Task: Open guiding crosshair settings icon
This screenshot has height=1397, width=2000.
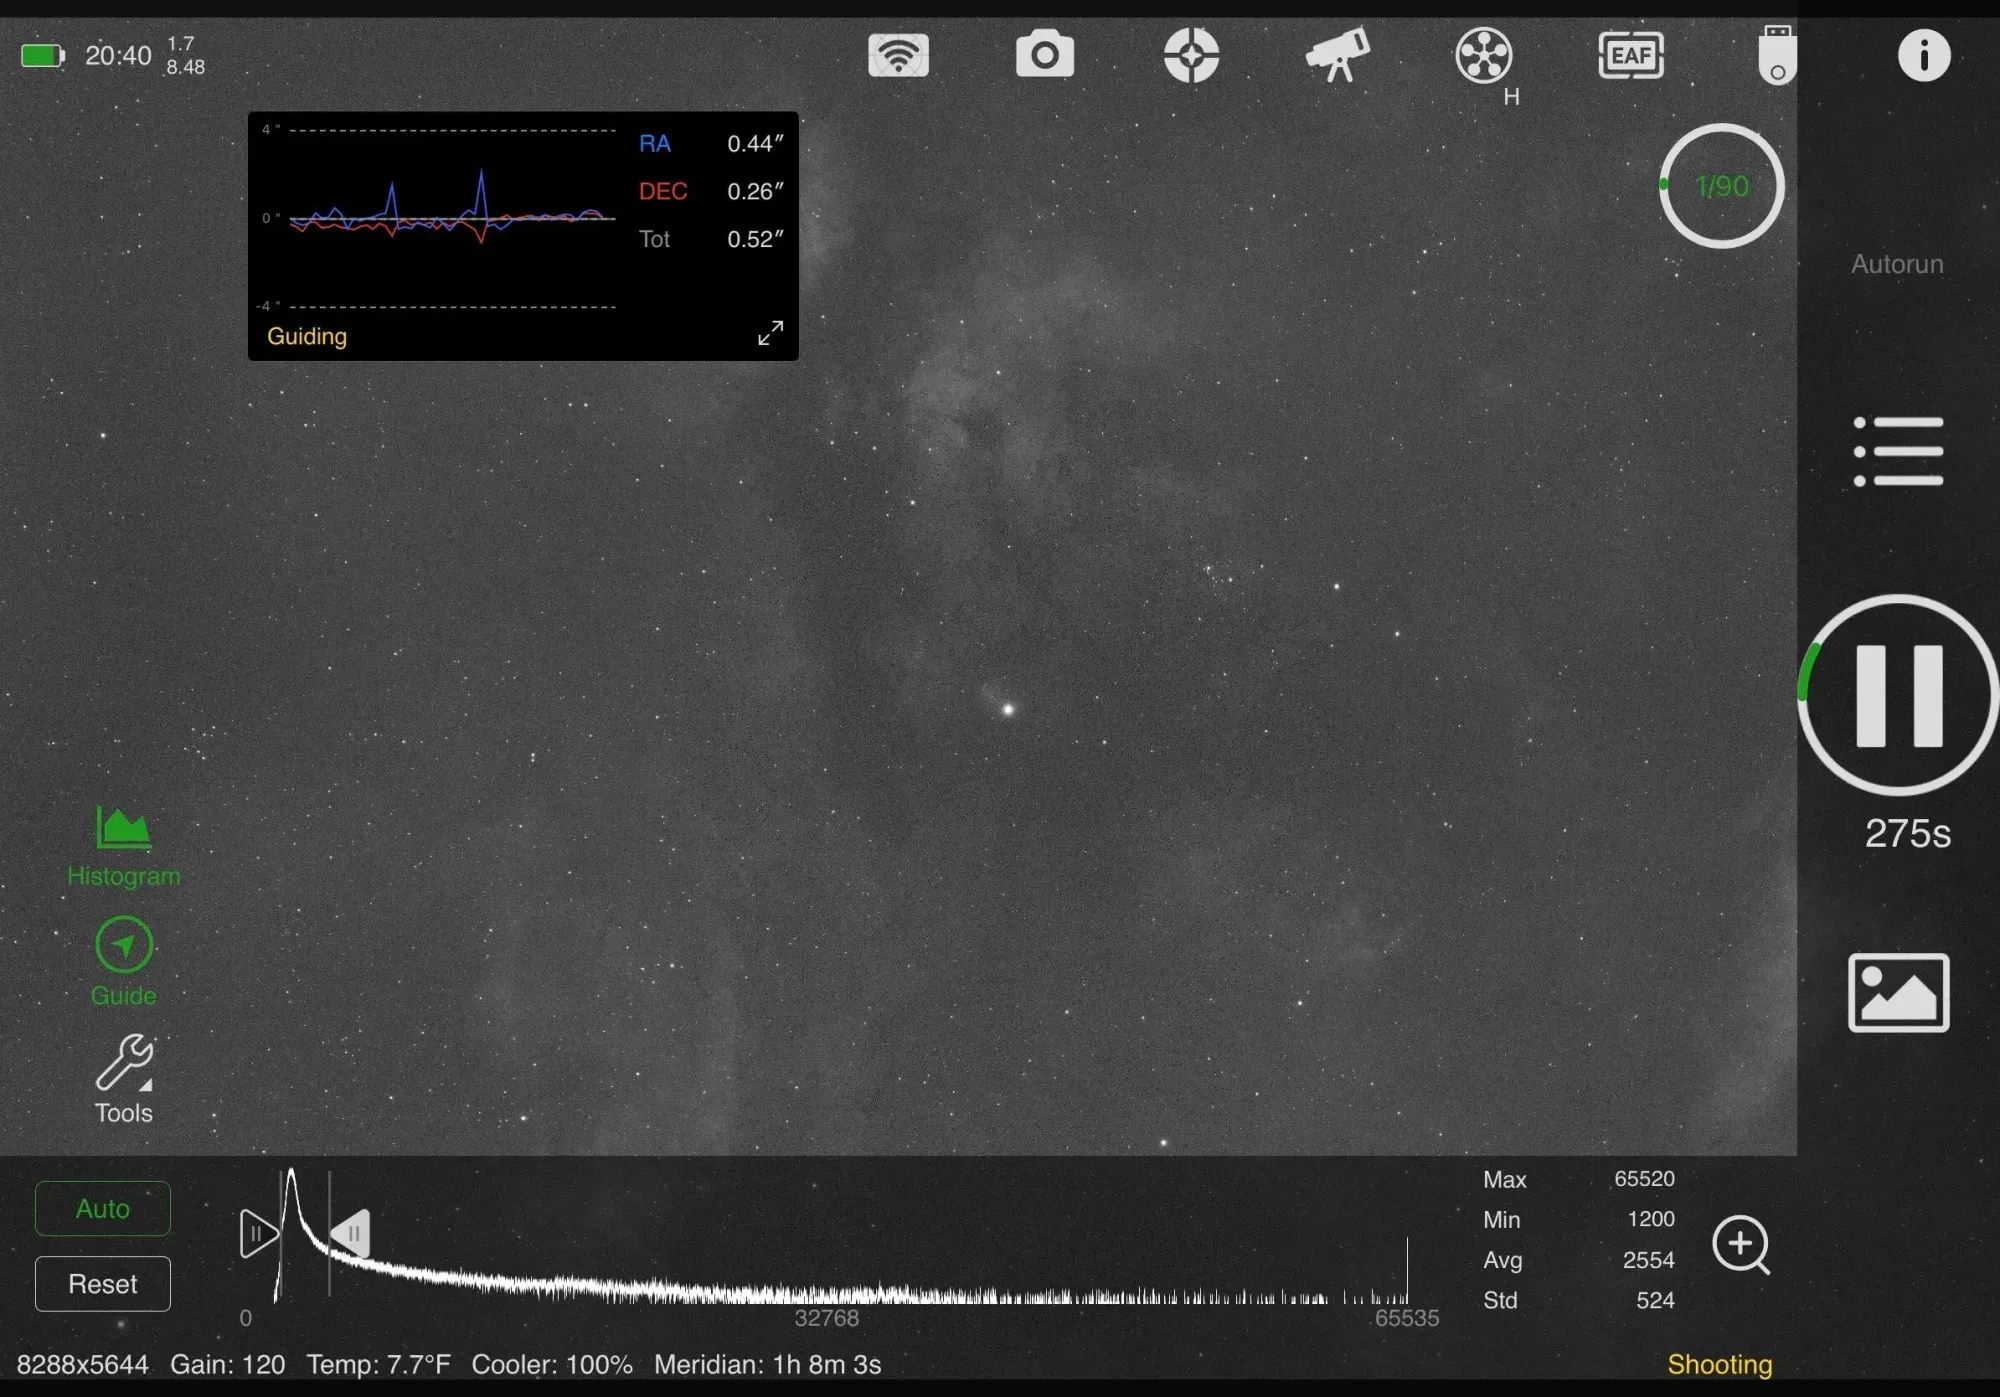Action: [1191, 55]
